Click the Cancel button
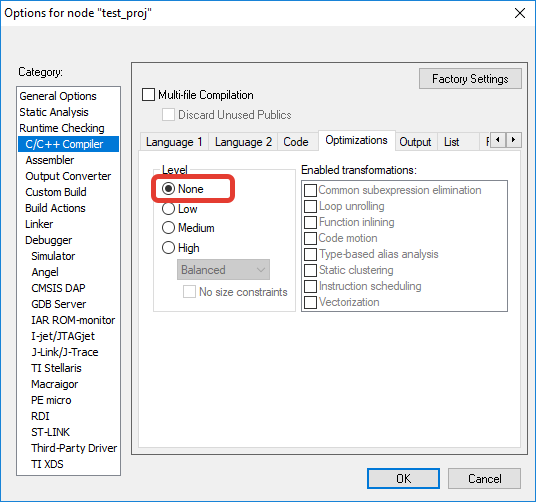536x502 pixels. click(484, 478)
